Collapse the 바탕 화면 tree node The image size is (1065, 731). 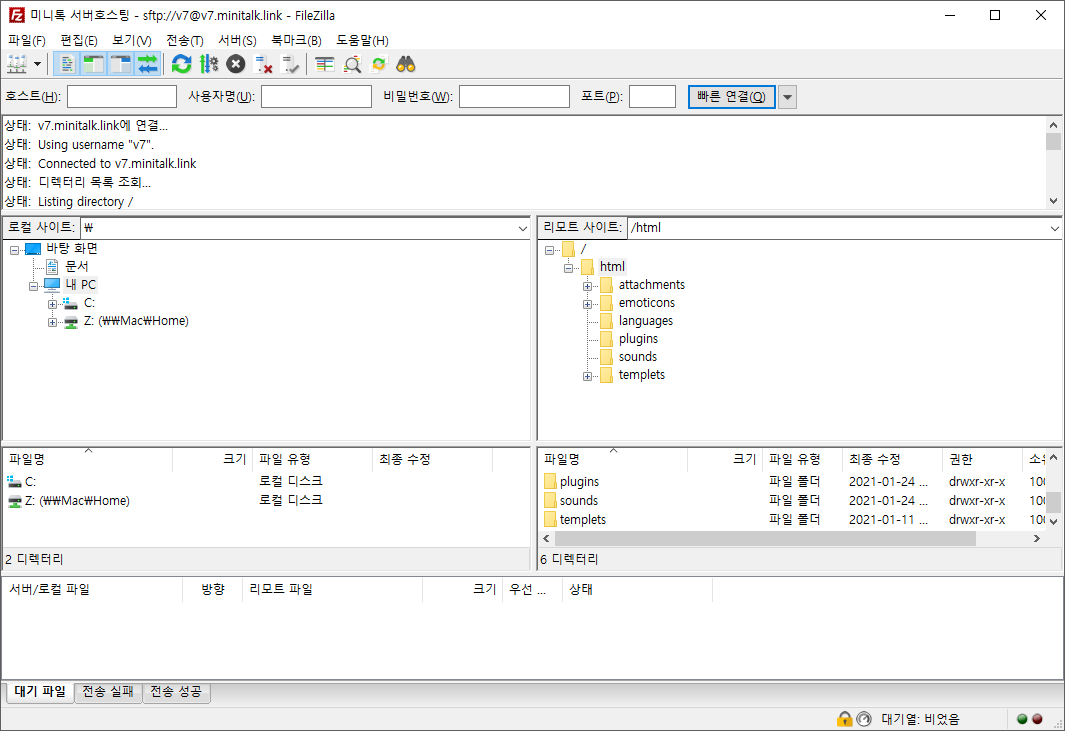14,250
